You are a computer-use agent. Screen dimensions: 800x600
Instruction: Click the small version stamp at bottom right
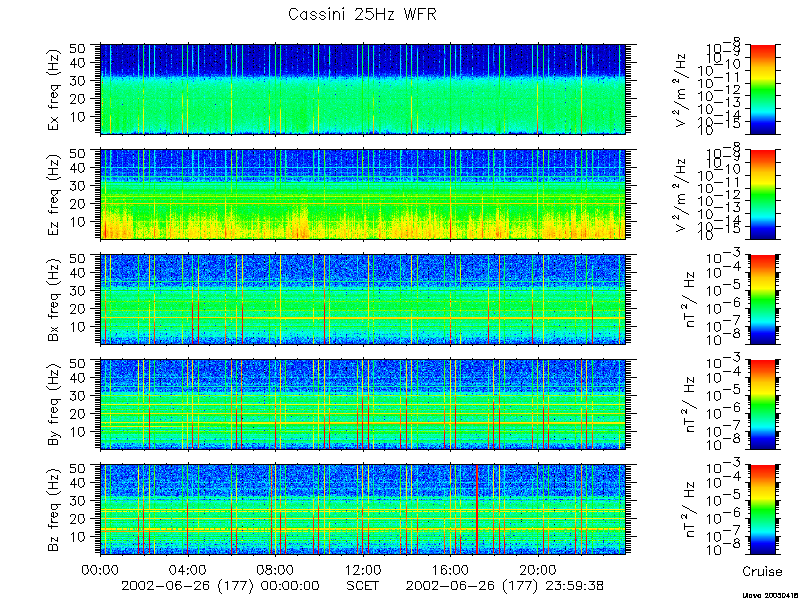point(768,595)
